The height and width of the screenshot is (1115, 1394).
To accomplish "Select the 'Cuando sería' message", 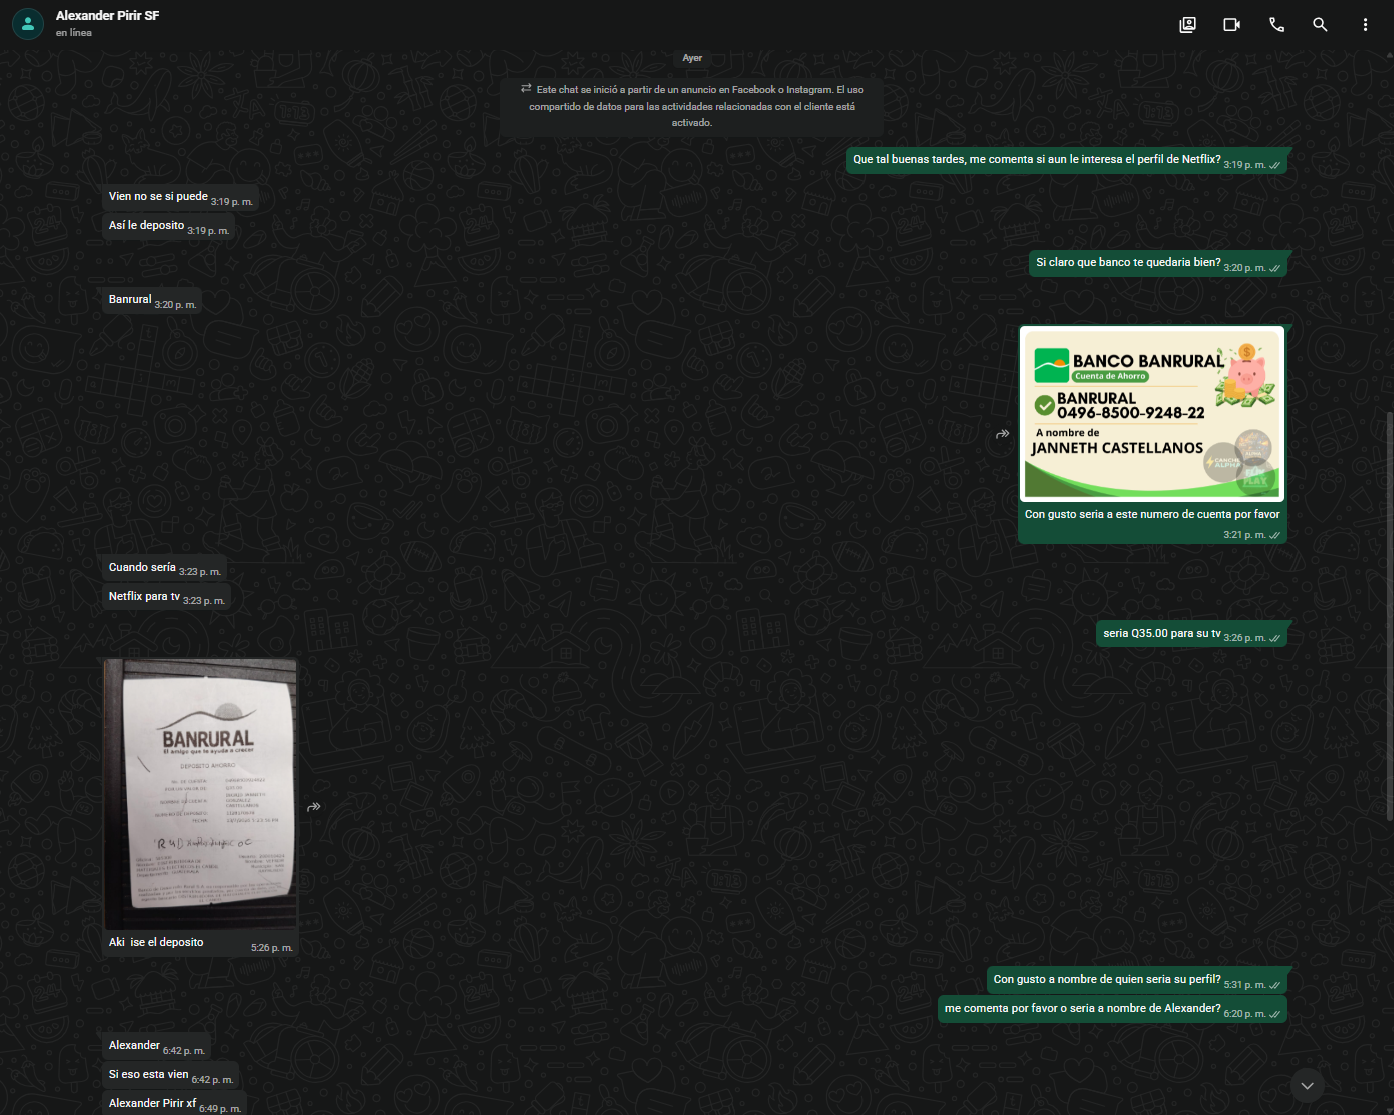I will click(x=164, y=568).
